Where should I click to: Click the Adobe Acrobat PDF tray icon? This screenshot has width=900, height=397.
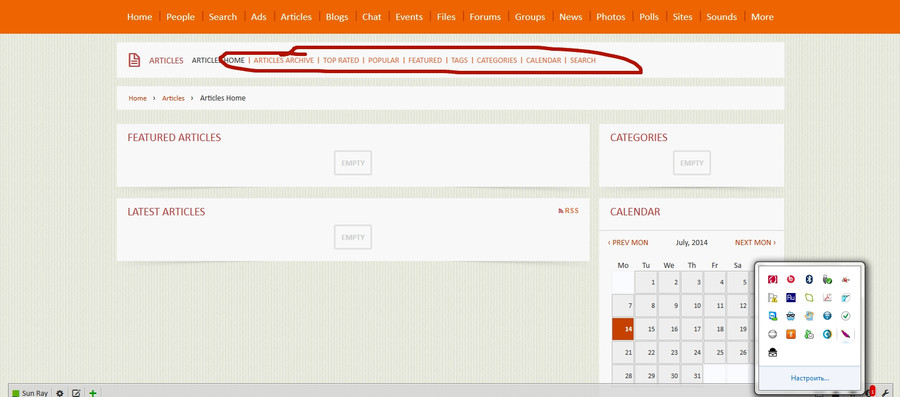click(827, 297)
